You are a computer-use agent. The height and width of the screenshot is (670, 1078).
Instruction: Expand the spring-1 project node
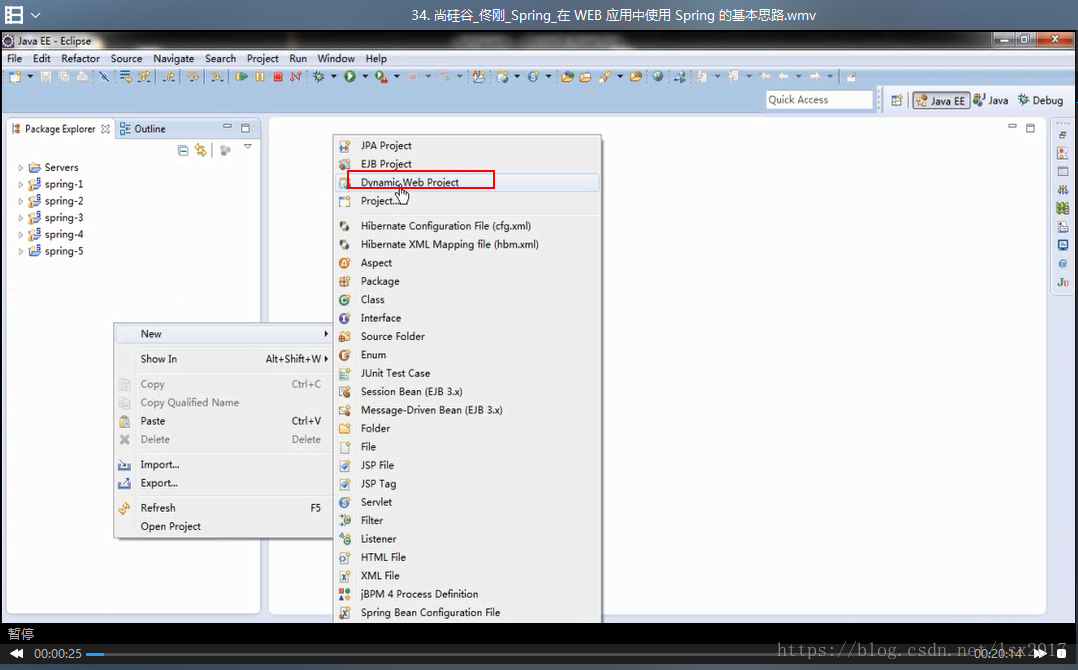[21, 184]
